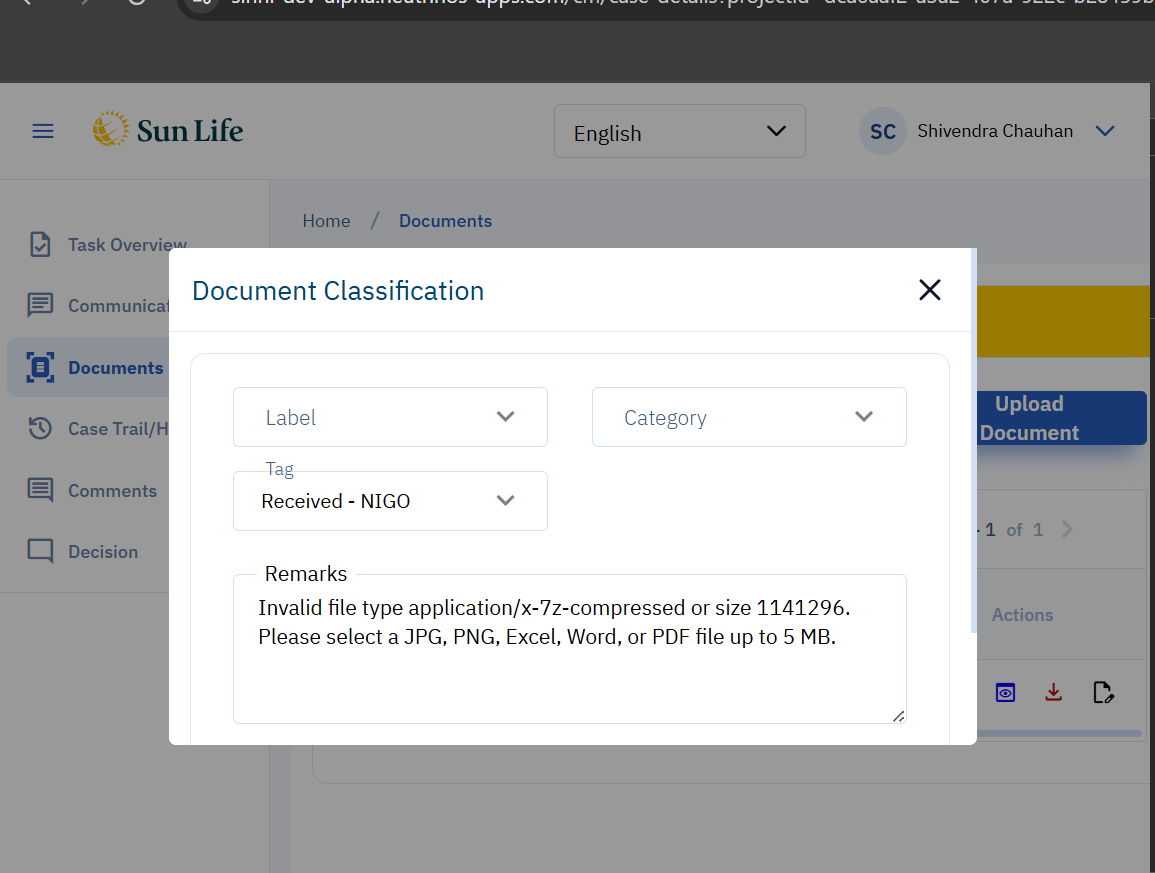Click the edit document icon

click(1103, 693)
